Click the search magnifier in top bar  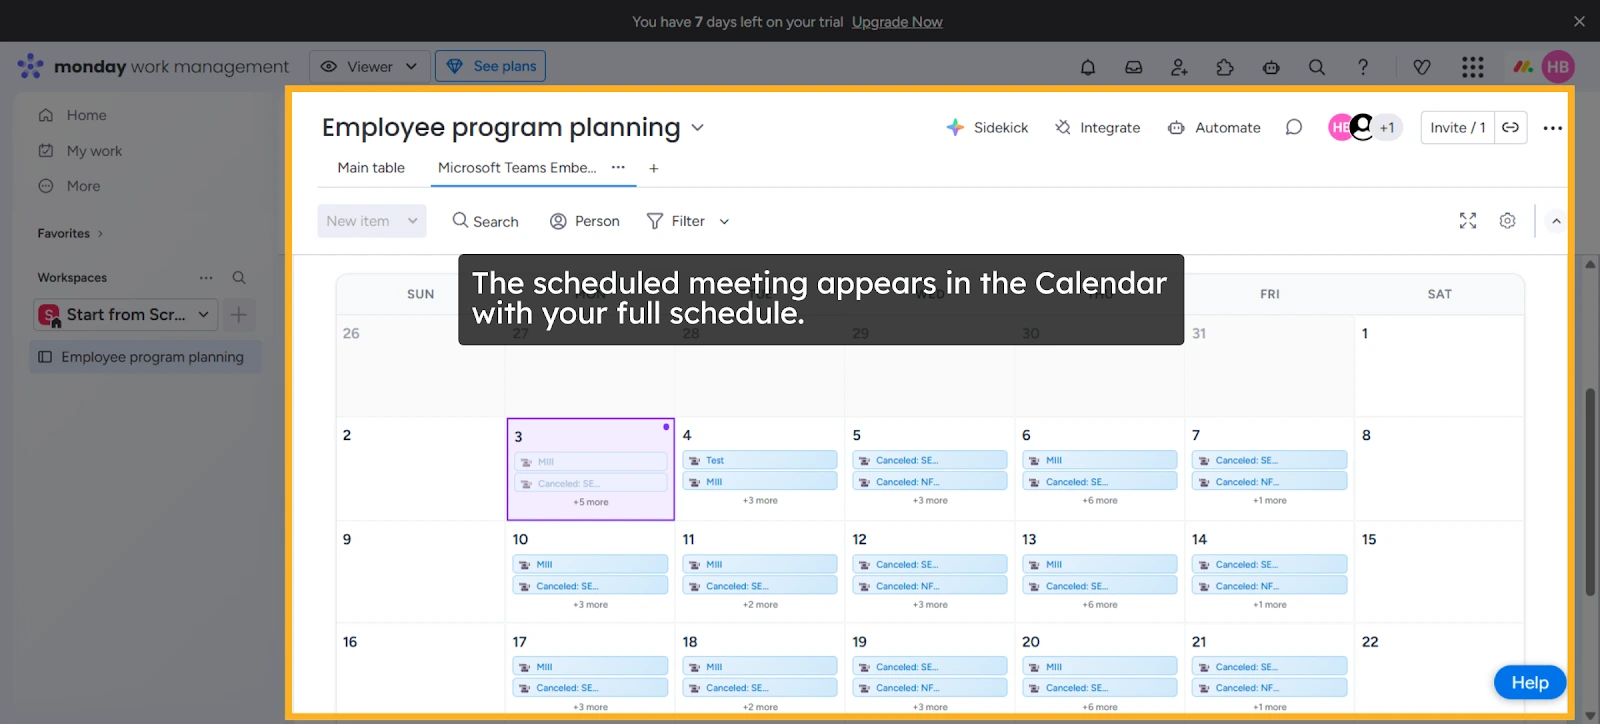[x=1316, y=66]
